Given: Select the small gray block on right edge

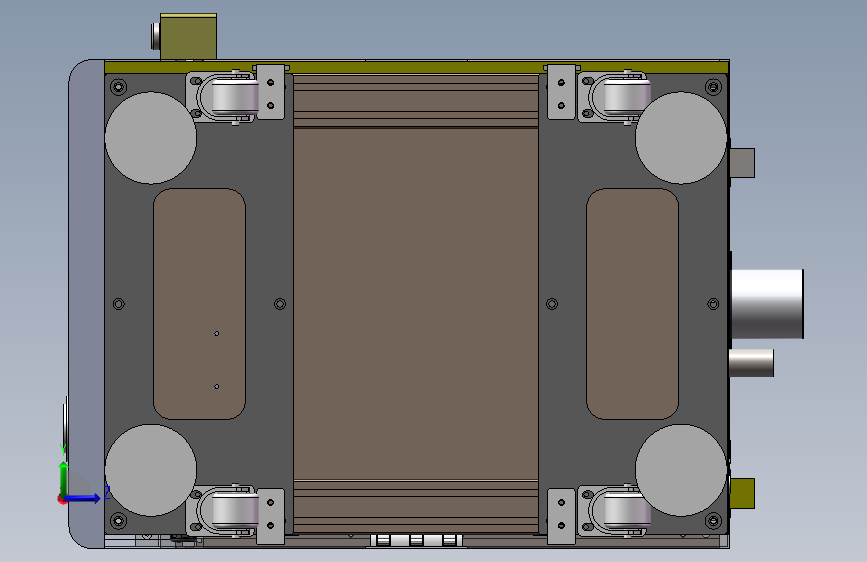Looking at the screenshot, I should point(742,163).
